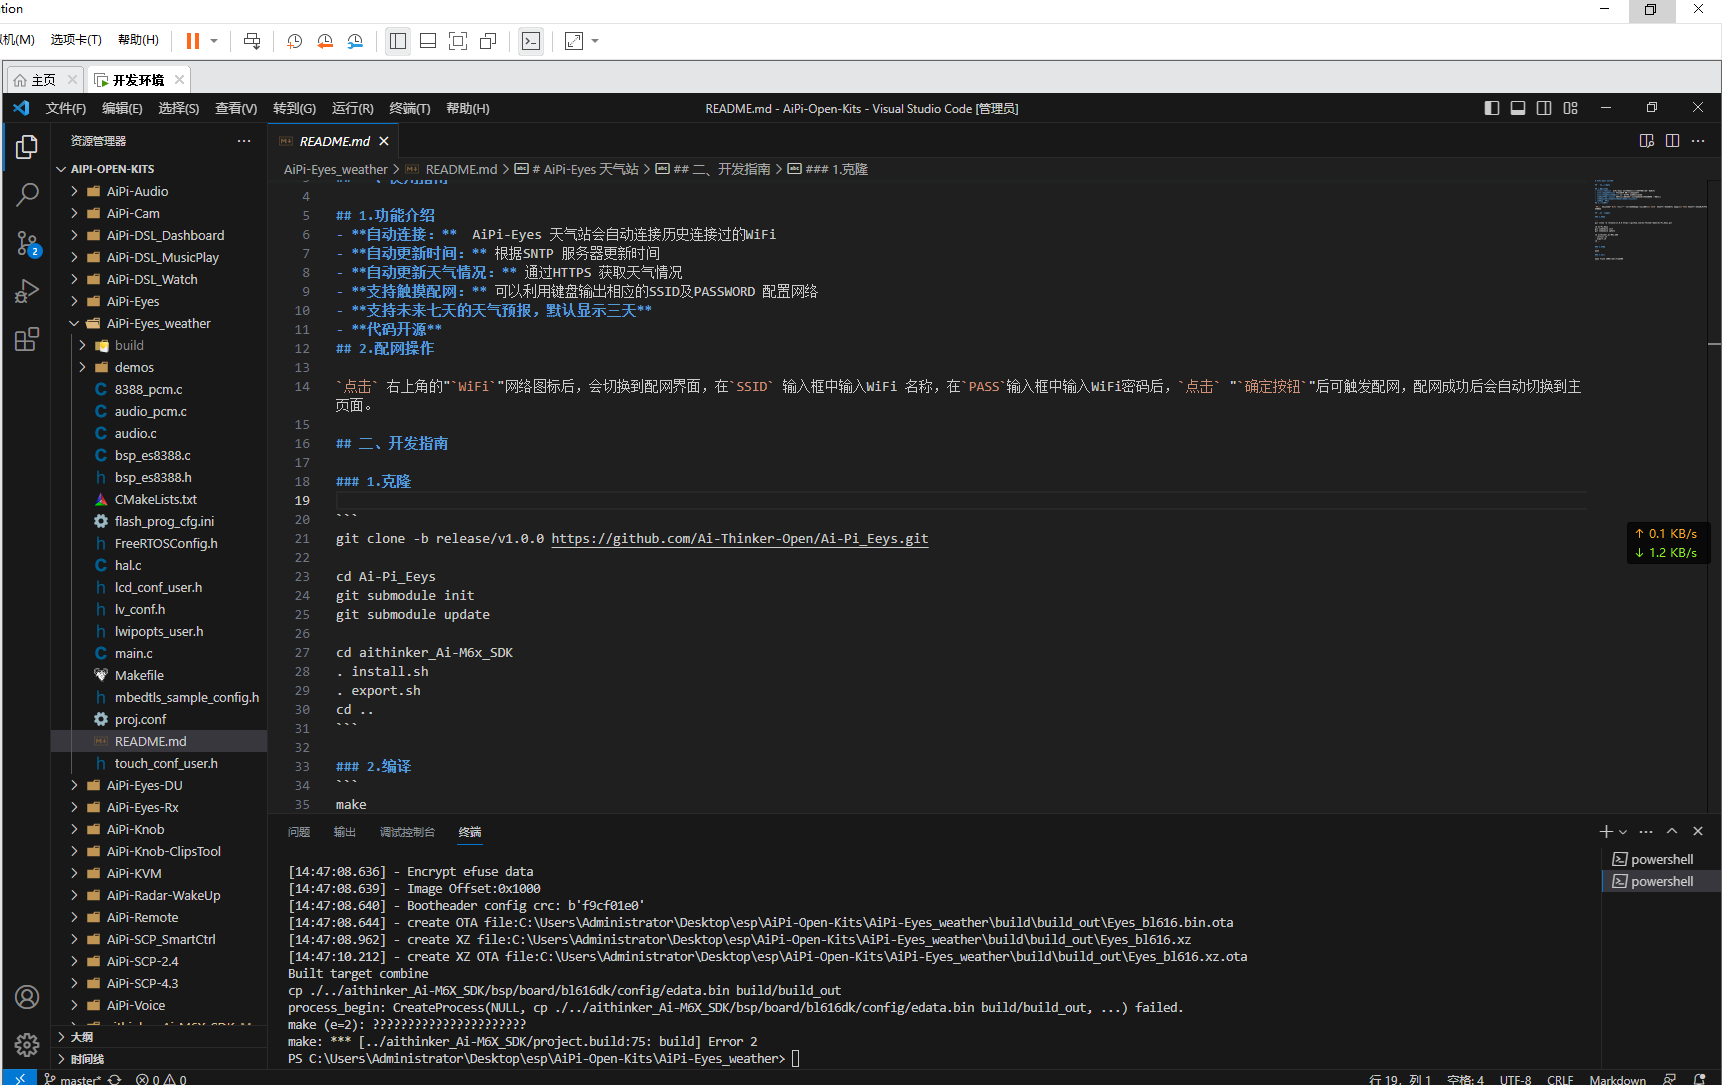Image resolution: width=1722 pixels, height=1085 pixels.
Task: Expand the build folder
Action: 129,345
